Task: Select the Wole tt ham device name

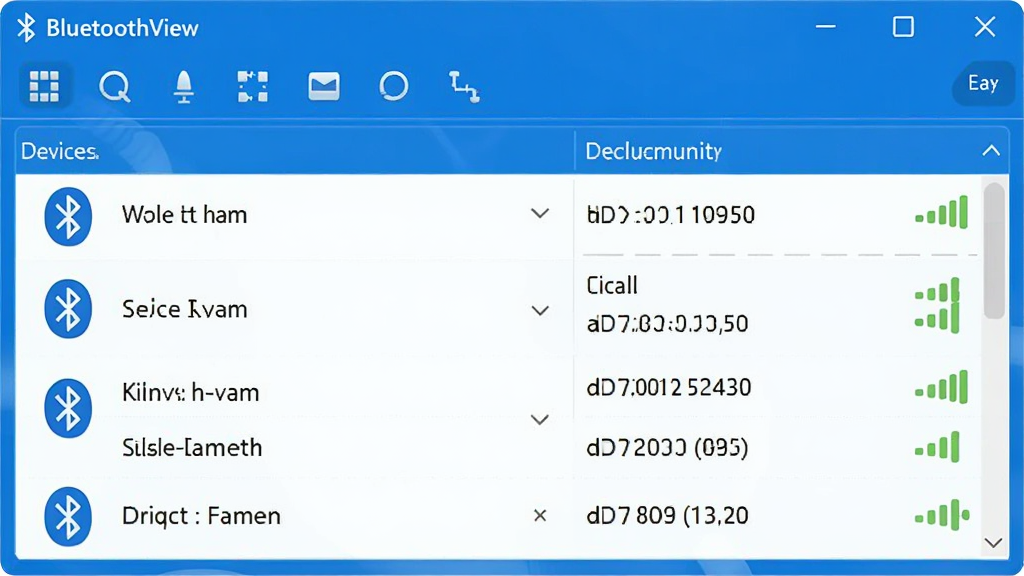Action: tap(185, 215)
